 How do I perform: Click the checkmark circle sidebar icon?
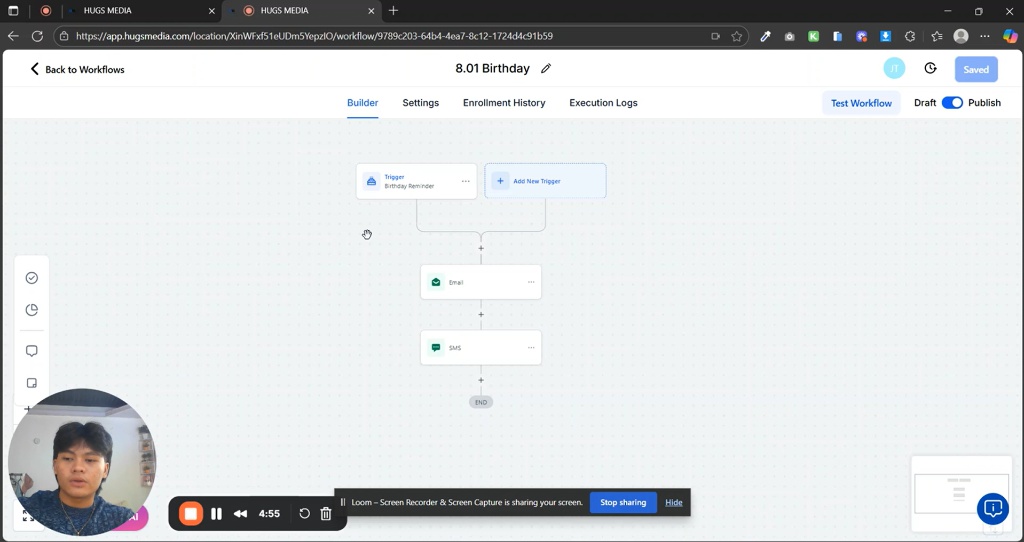tap(31, 278)
